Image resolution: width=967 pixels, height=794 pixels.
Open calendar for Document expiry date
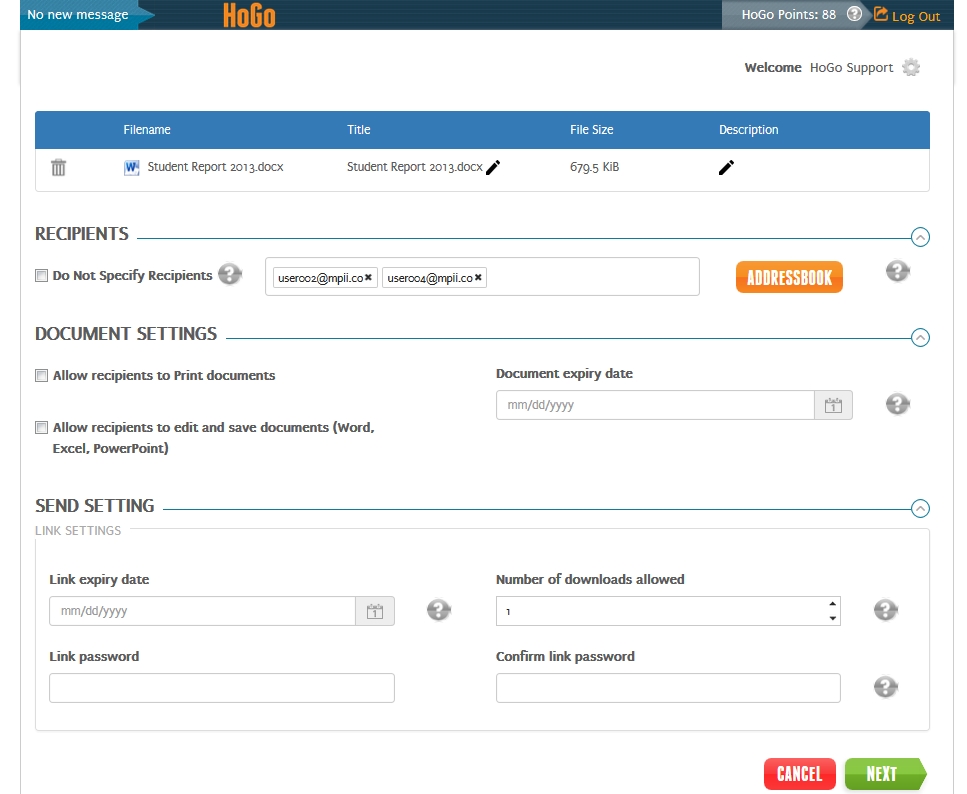pyautogui.click(x=834, y=405)
